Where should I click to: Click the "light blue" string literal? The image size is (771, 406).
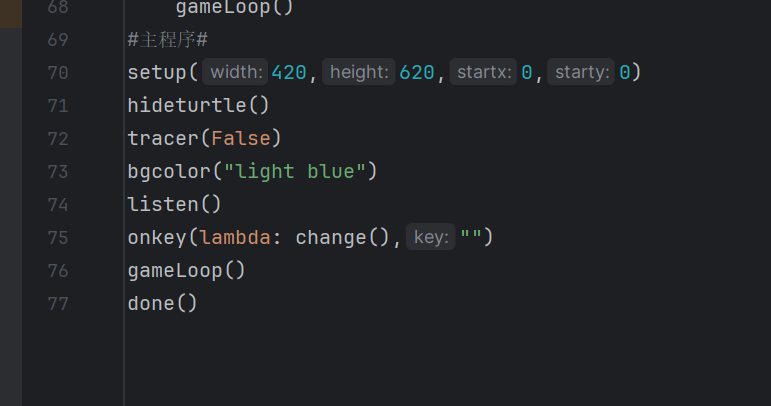[295, 172]
